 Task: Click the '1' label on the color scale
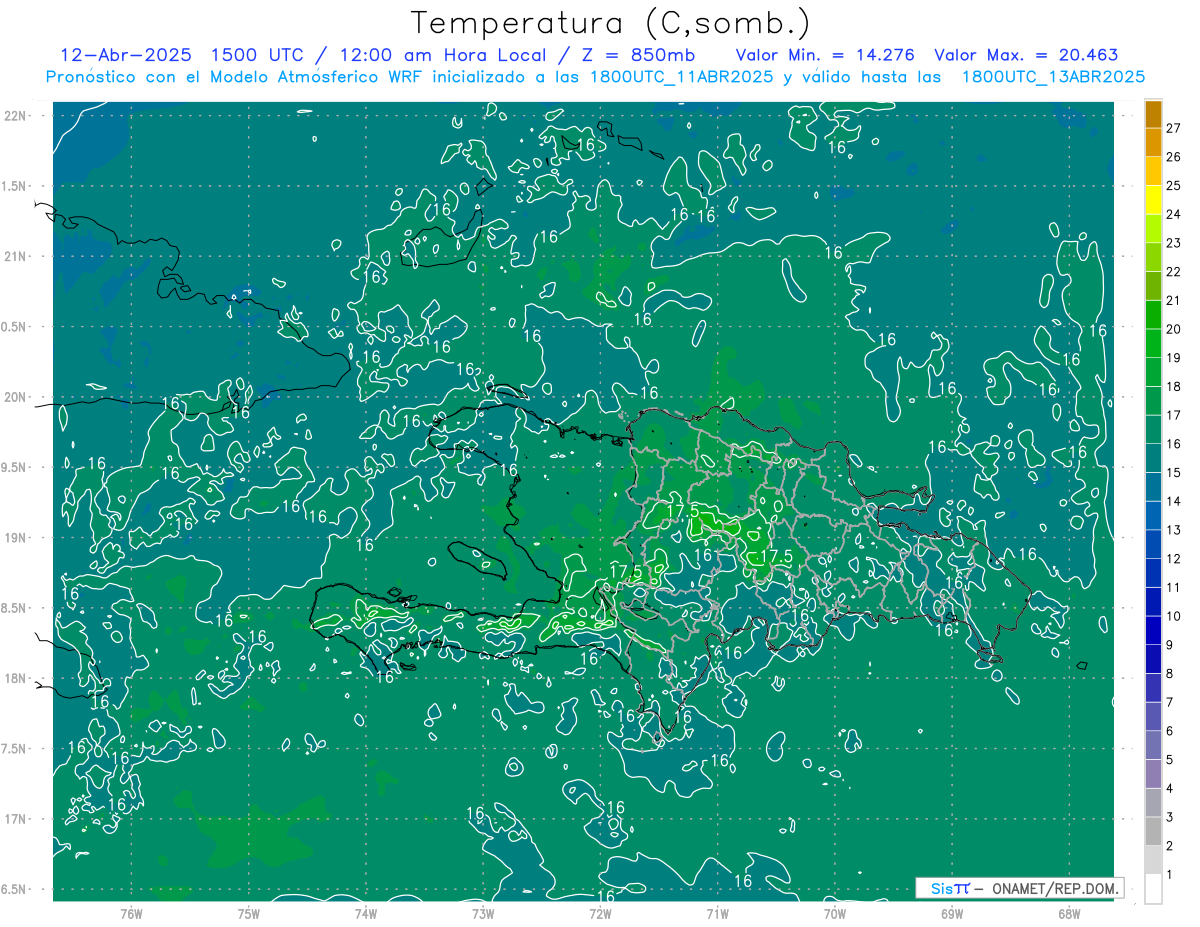tap(1170, 874)
